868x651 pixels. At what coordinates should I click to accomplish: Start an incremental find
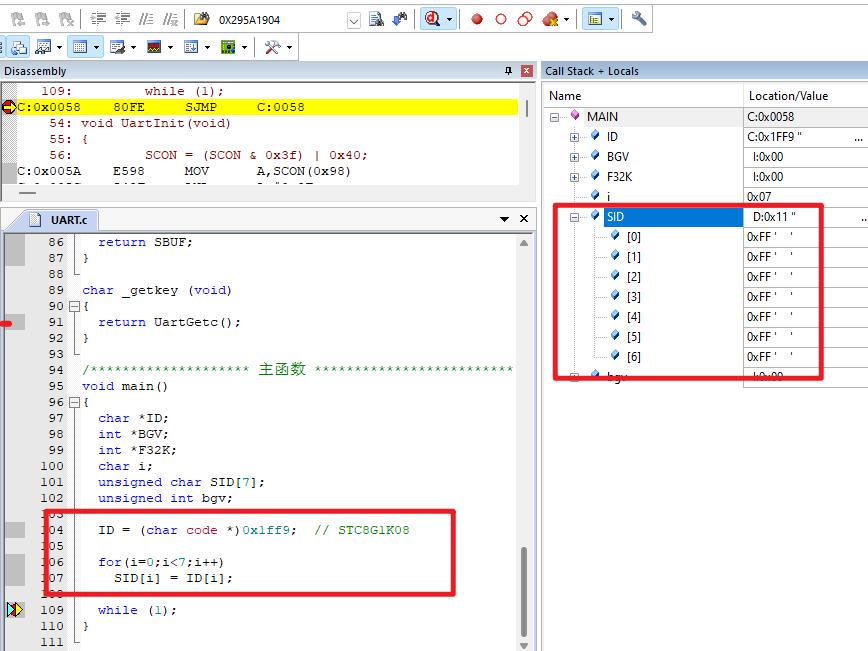point(400,19)
